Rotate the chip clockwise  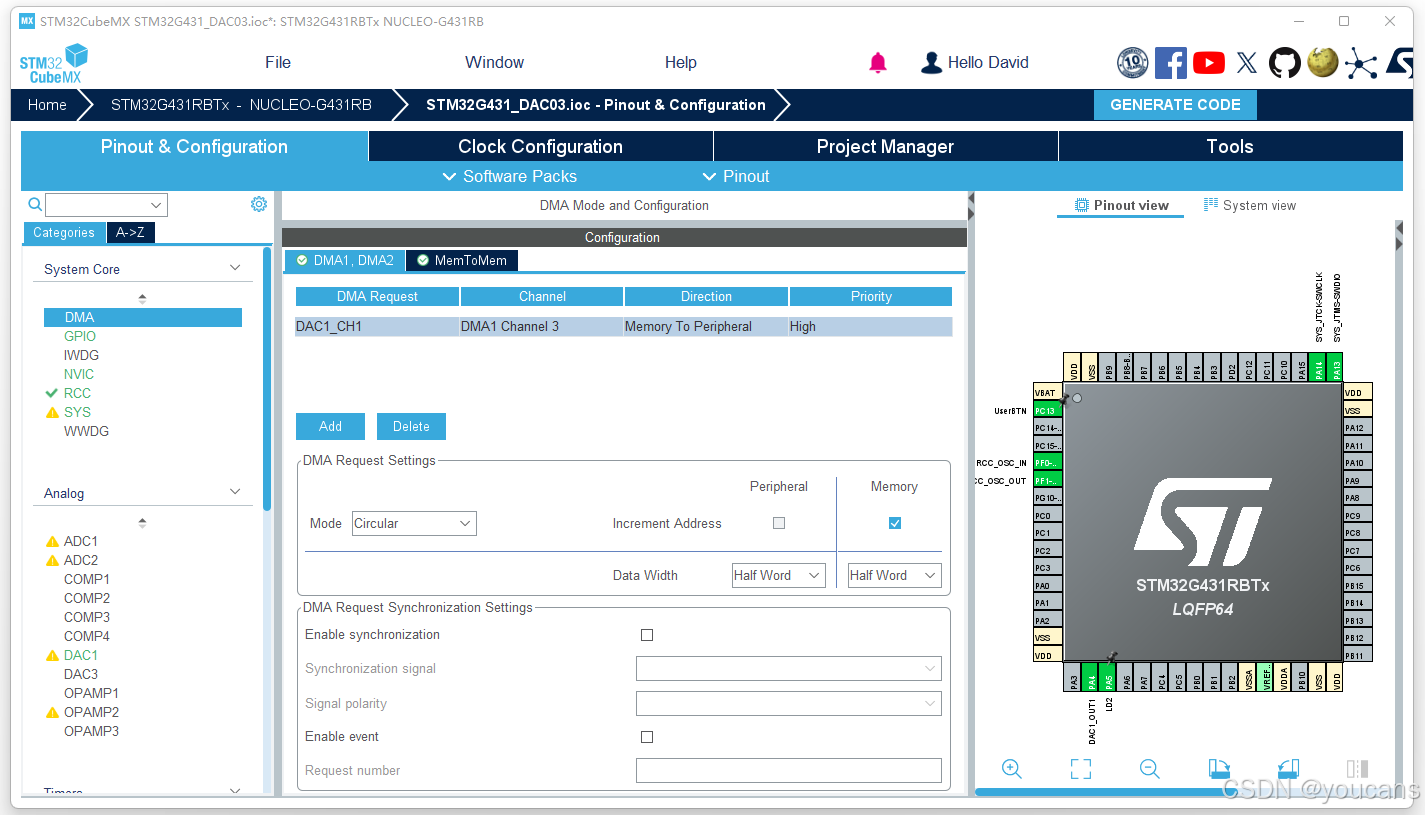click(1219, 769)
